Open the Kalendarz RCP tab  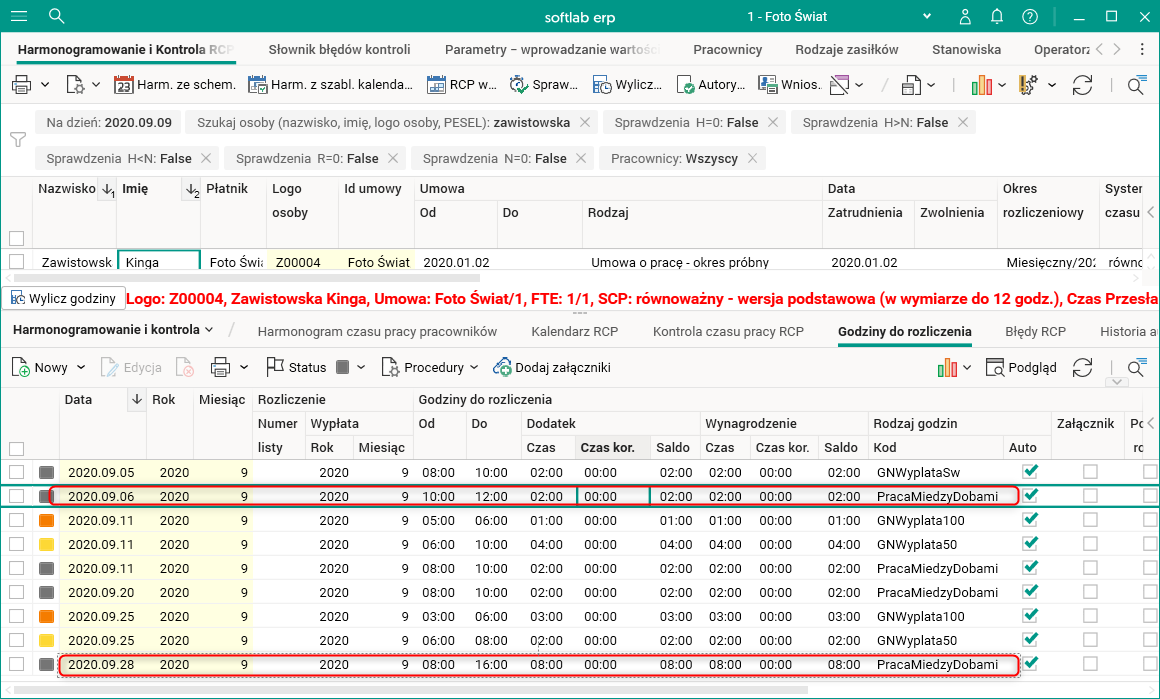(x=574, y=331)
